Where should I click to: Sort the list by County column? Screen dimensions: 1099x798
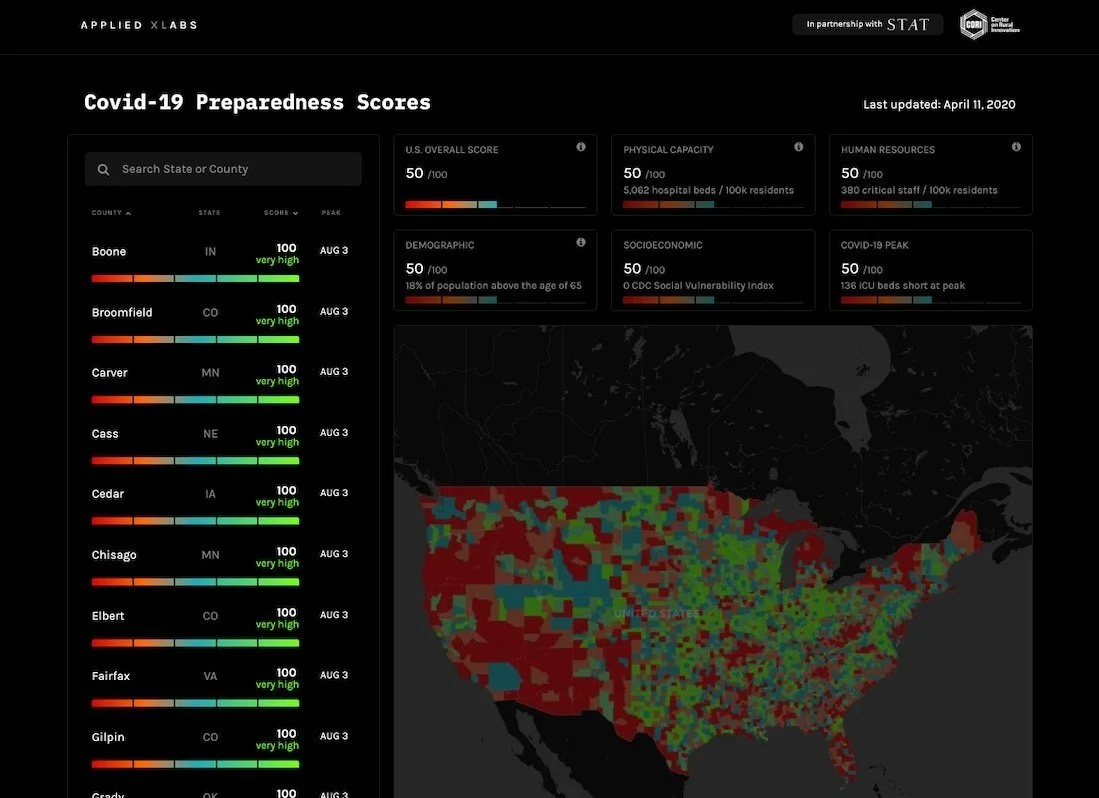click(x=111, y=212)
